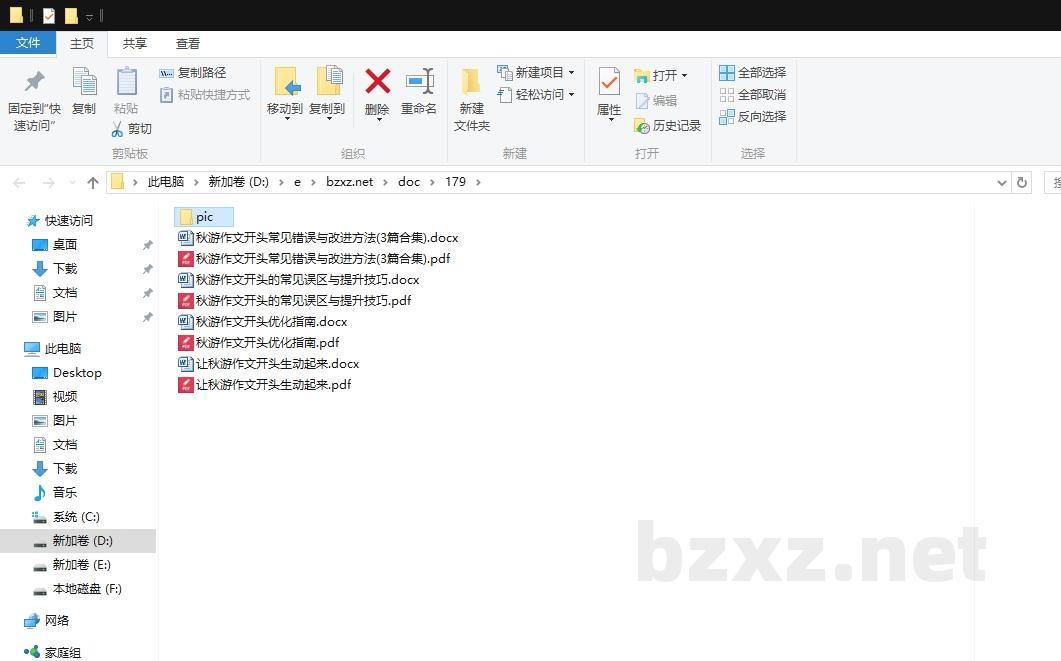Click the History record icon
This screenshot has height=661, width=1061.
click(x=642, y=126)
